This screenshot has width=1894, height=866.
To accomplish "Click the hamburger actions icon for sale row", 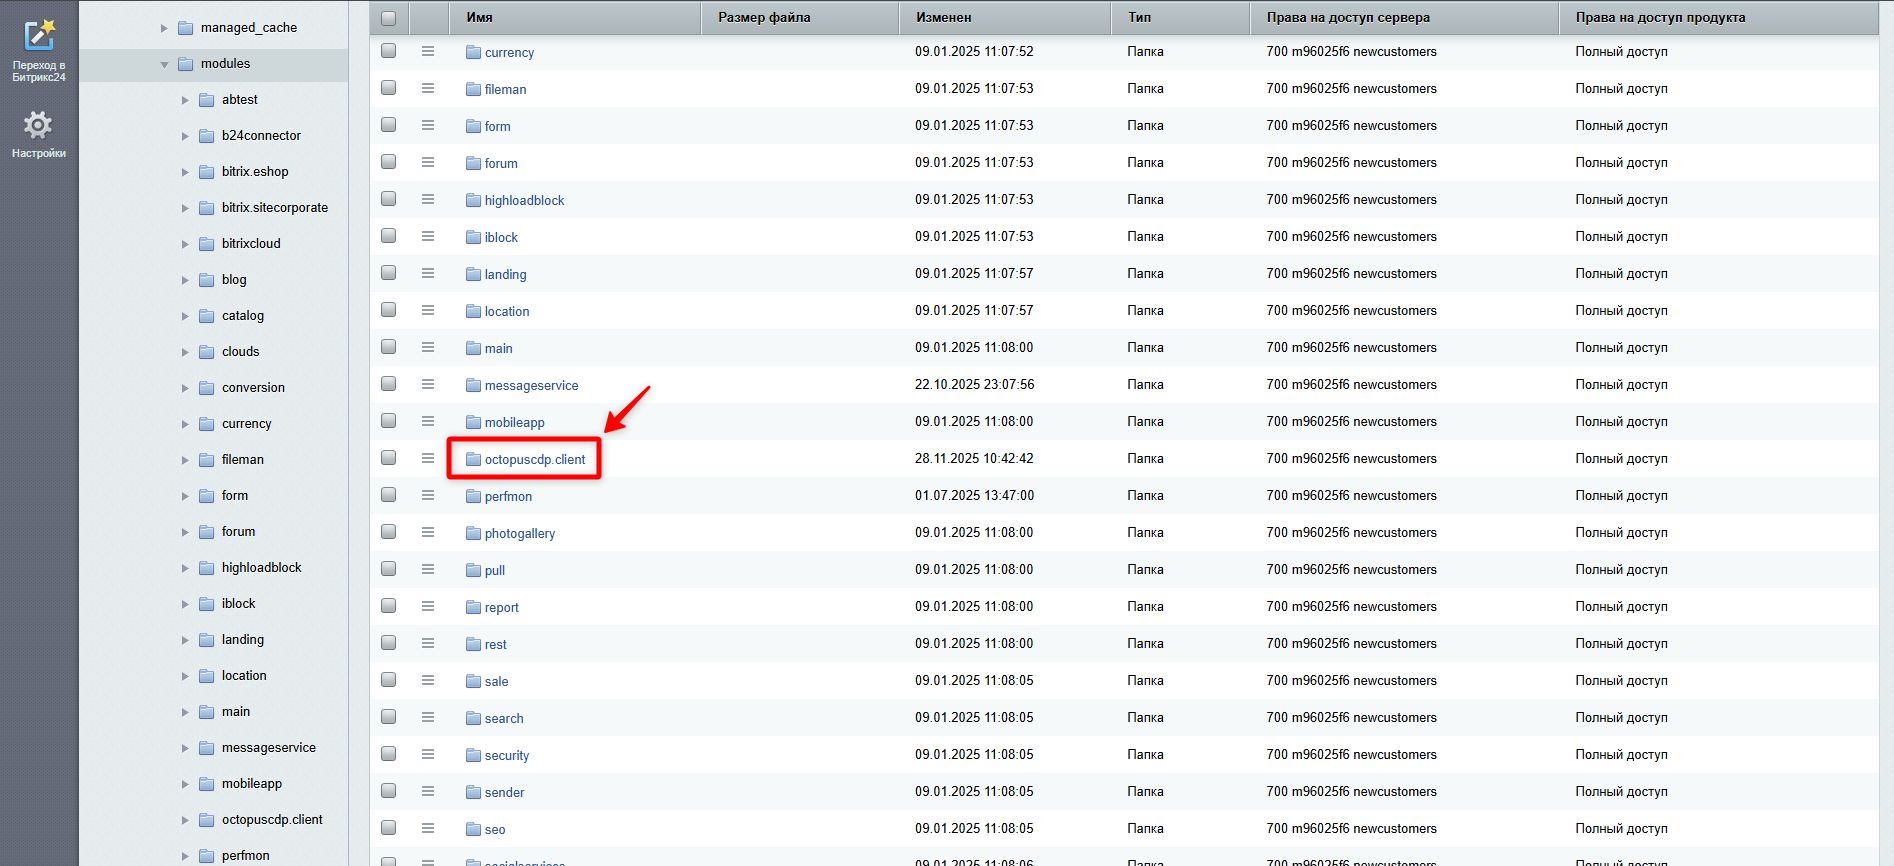I will pyautogui.click(x=428, y=680).
